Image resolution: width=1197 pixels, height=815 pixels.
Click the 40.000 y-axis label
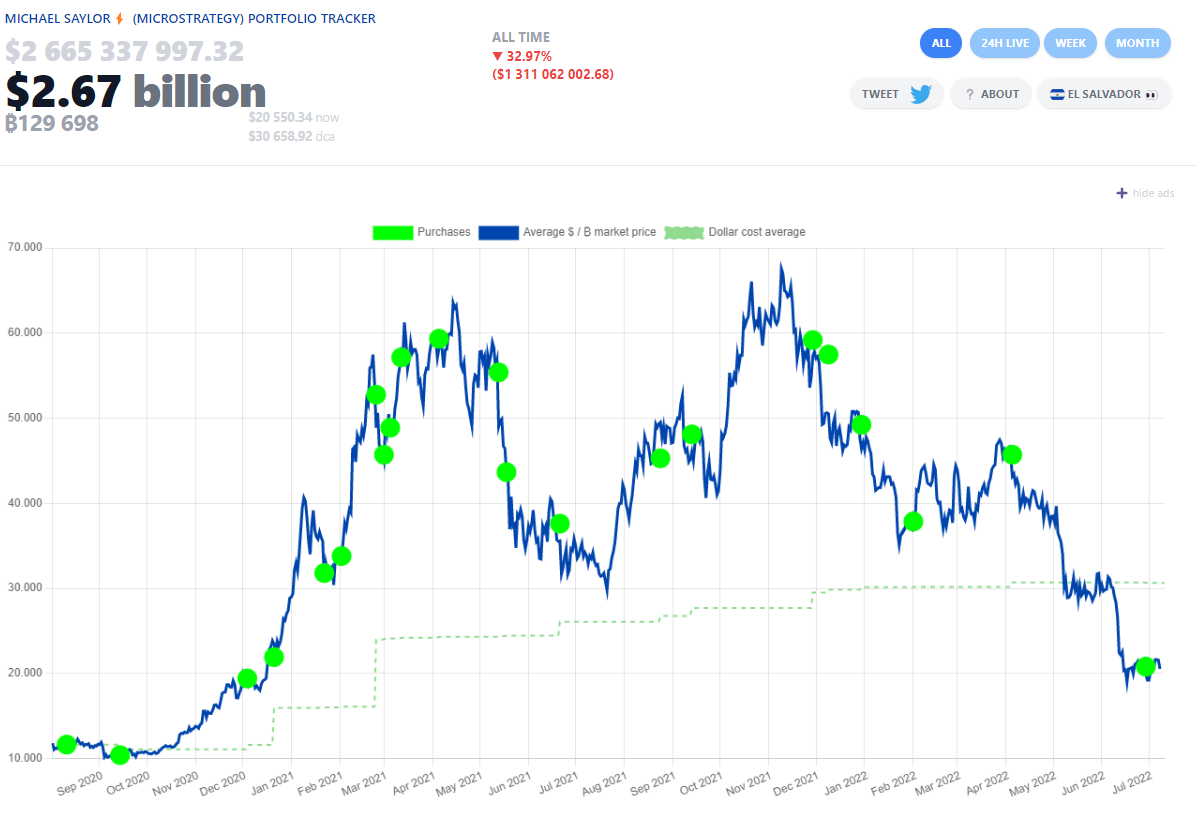[x=25, y=503]
